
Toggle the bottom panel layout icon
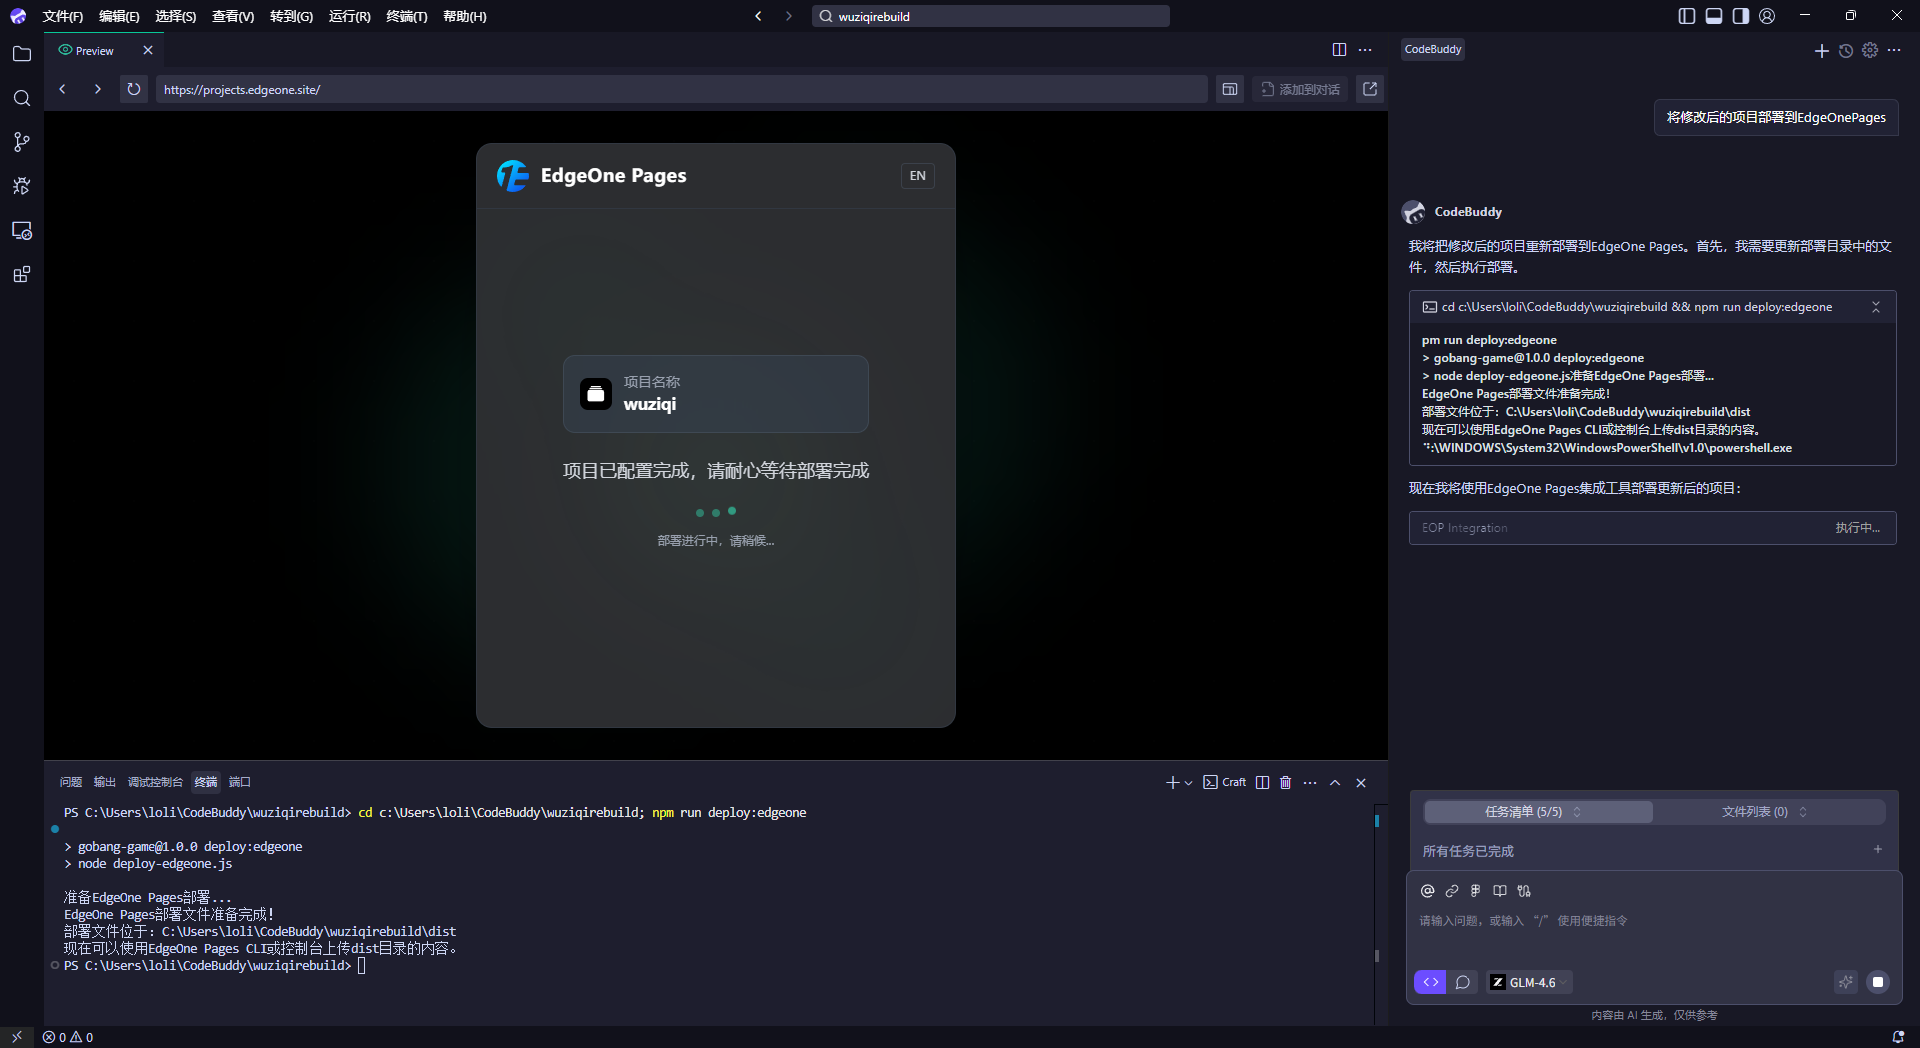pyautogui.click(x=1714, y=16)
